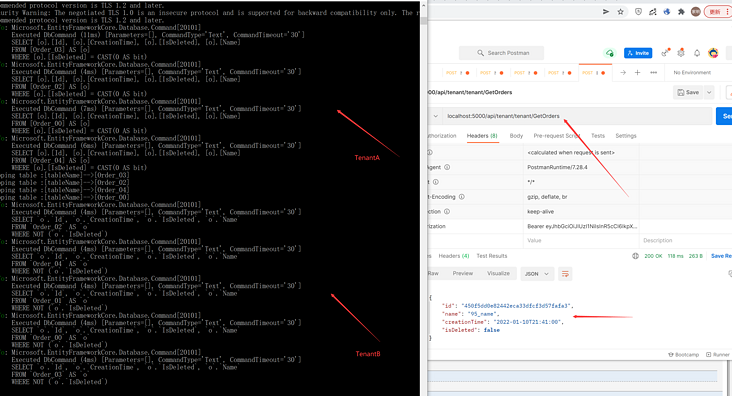
Task: Click the Search Postman field
Action: point(501,53)
